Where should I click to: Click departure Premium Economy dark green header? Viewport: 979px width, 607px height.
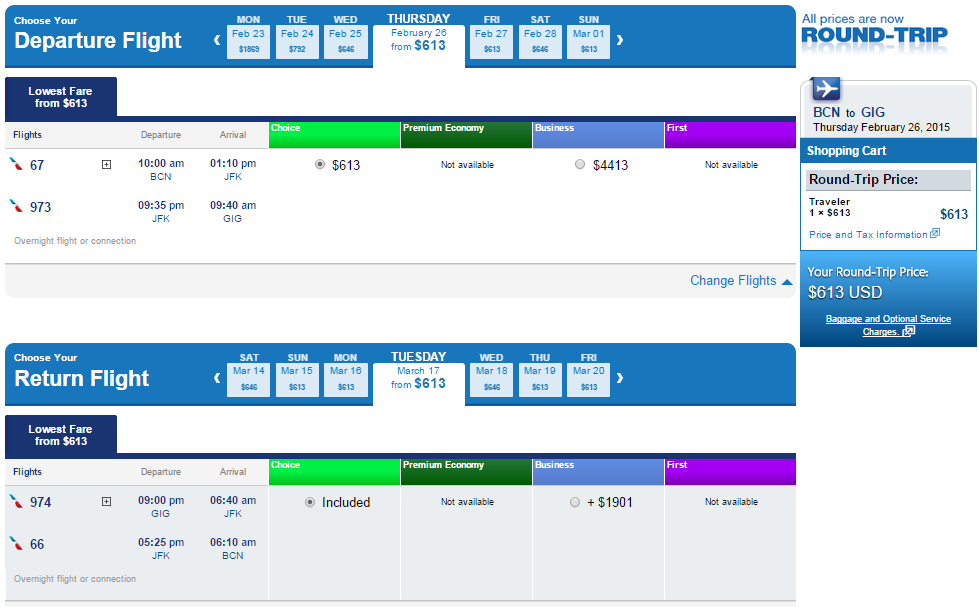466,135
